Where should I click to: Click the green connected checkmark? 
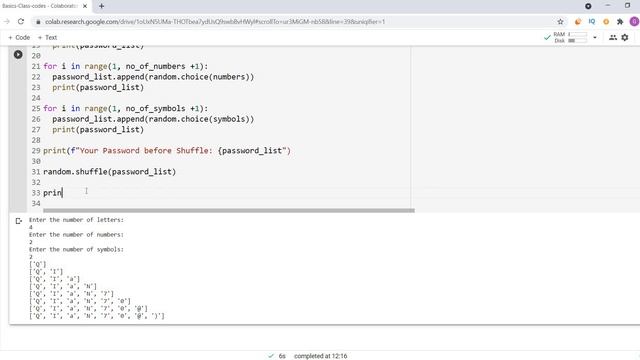tap(547, 37)
